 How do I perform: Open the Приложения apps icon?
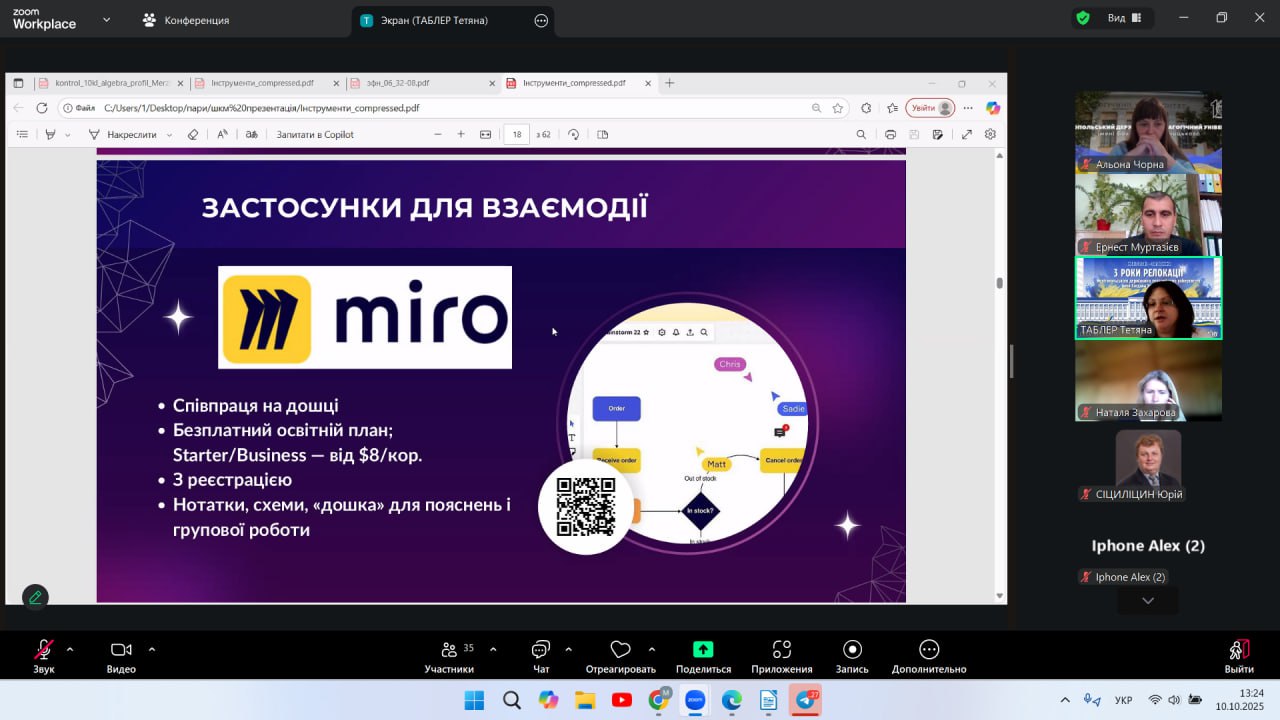(x=782, y=650)
